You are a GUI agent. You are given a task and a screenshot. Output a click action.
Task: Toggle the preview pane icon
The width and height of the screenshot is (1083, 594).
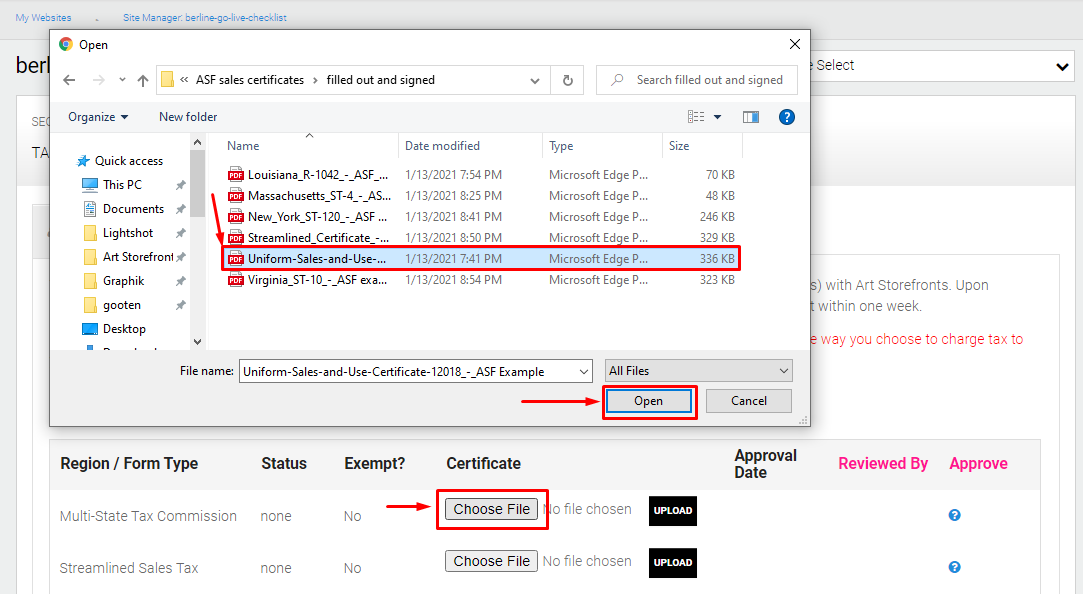[751, 117]
